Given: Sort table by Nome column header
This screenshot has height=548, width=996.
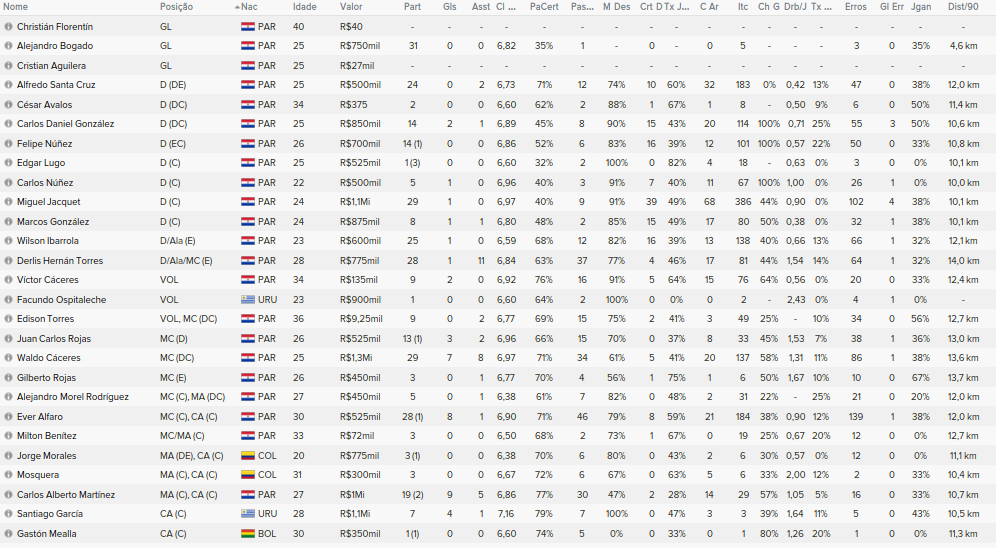Looking at the screenshot, I should click(x=16, y=7).
